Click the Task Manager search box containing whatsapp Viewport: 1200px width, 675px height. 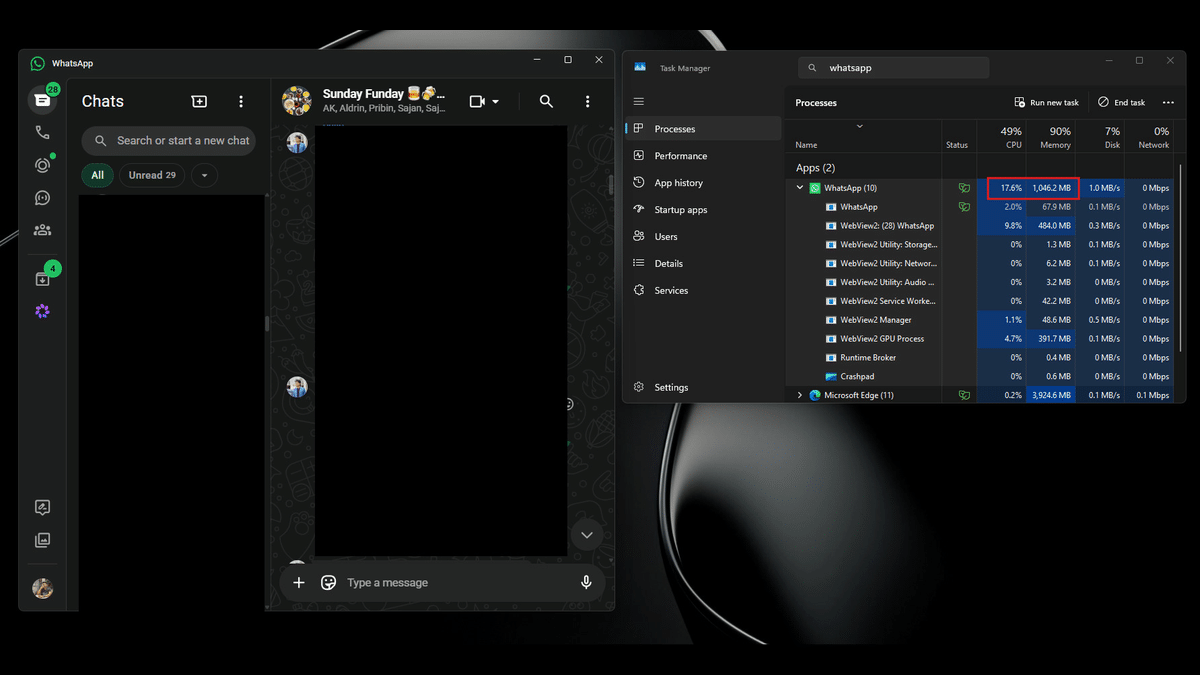(893, 68)
